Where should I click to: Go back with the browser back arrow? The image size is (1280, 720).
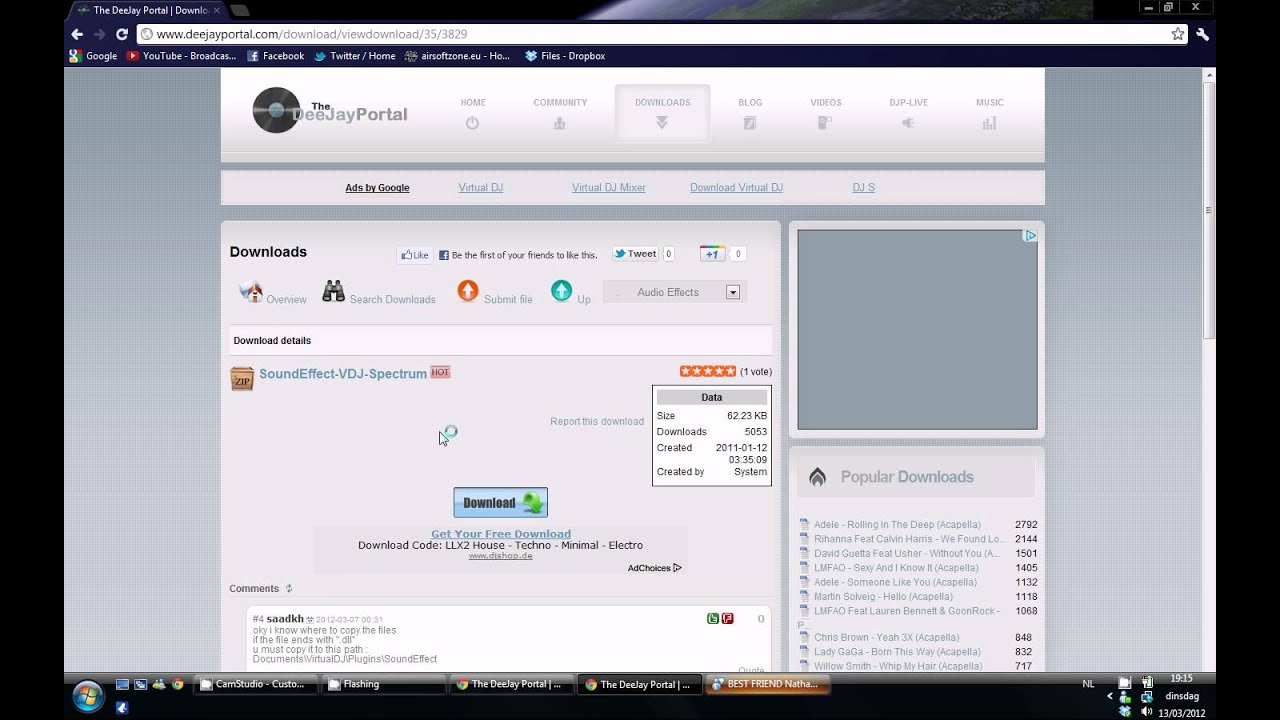click(x=77, y=34)
